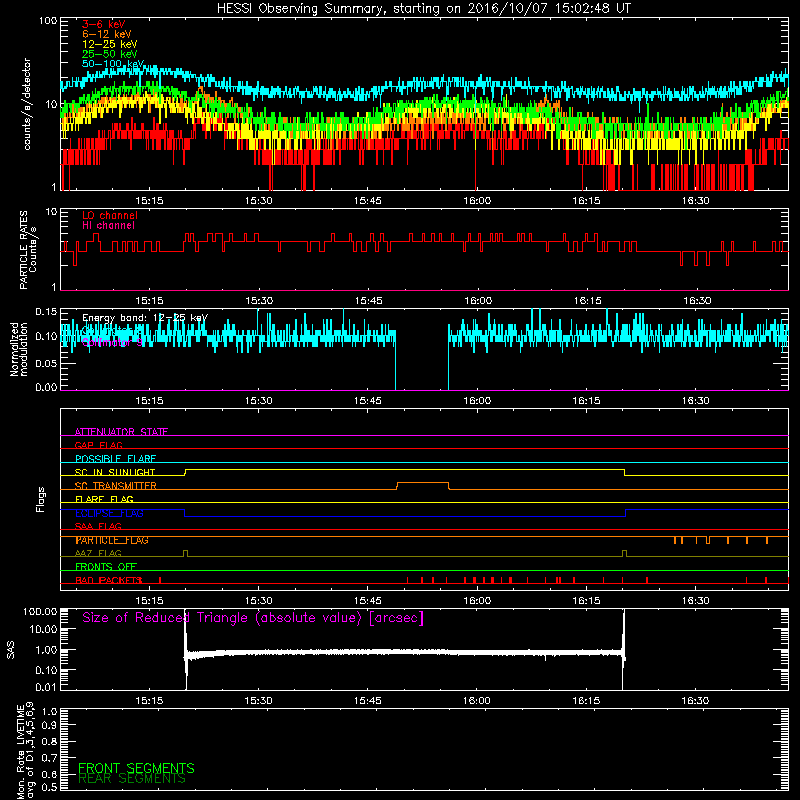Click the 15:30 tick label below SAS panel

(x=258, y=701)
